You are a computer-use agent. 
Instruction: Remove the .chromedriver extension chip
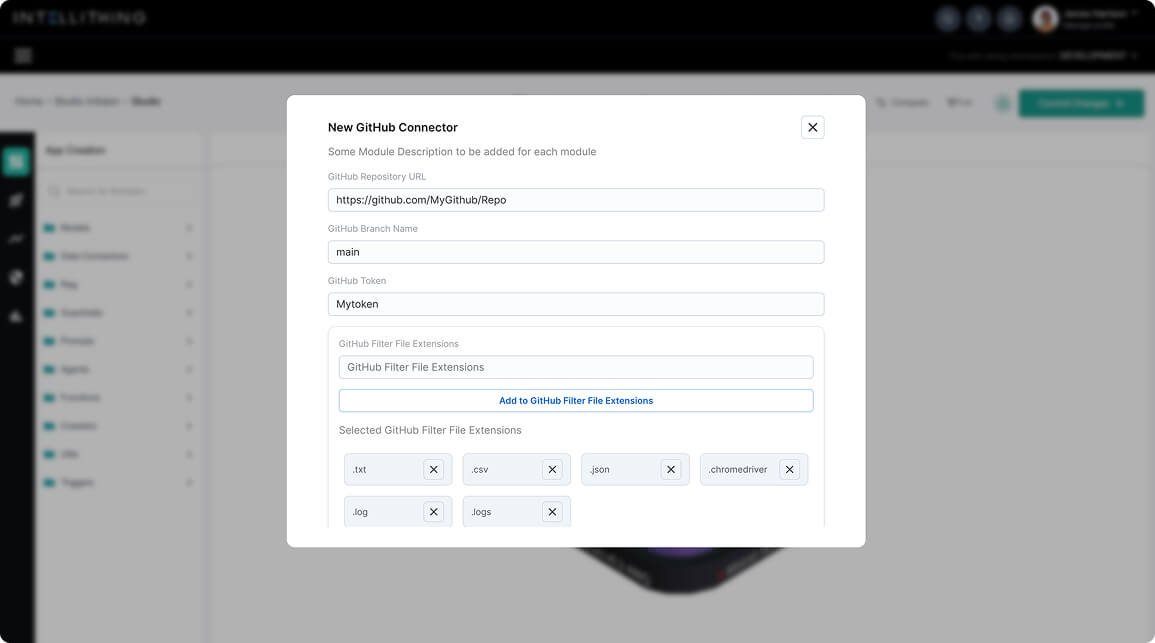tap(789, 469)
